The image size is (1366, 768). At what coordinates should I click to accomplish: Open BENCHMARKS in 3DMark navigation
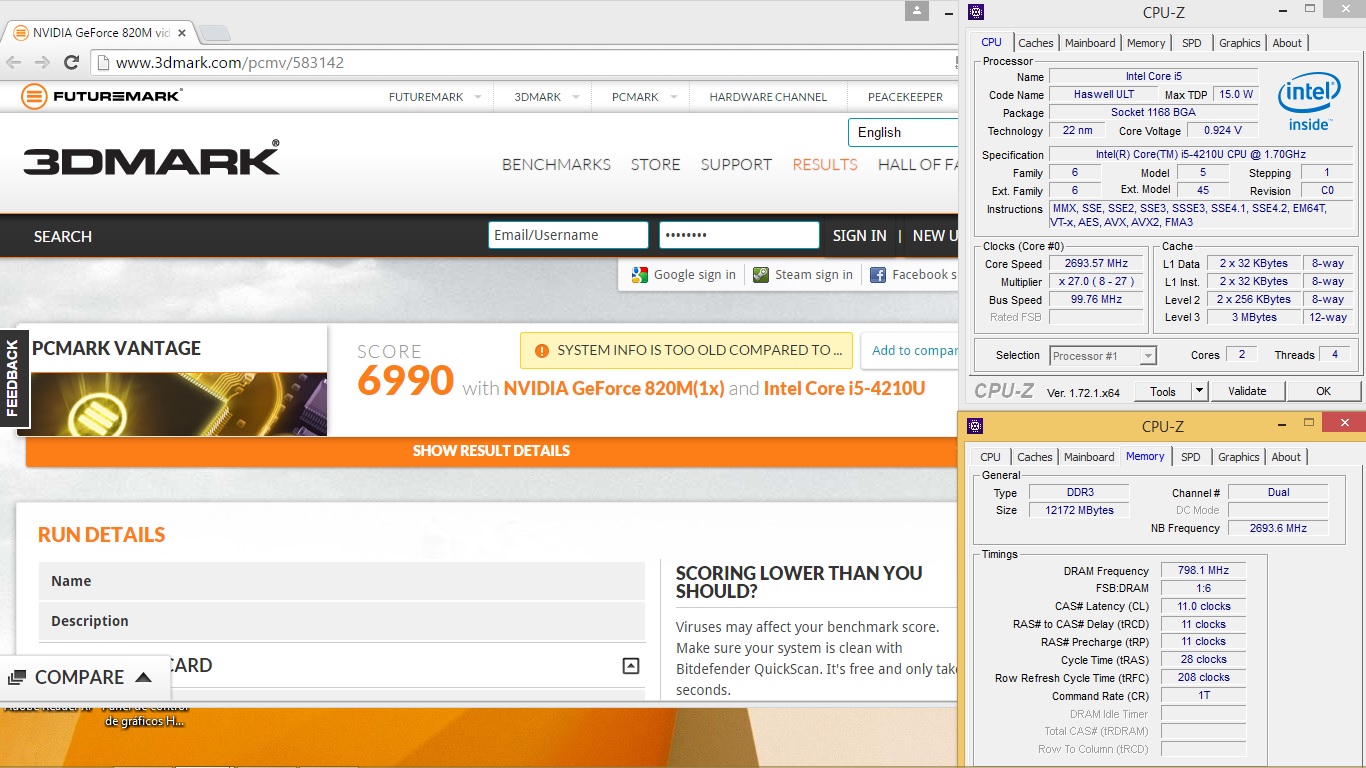(x=556, y=164)
